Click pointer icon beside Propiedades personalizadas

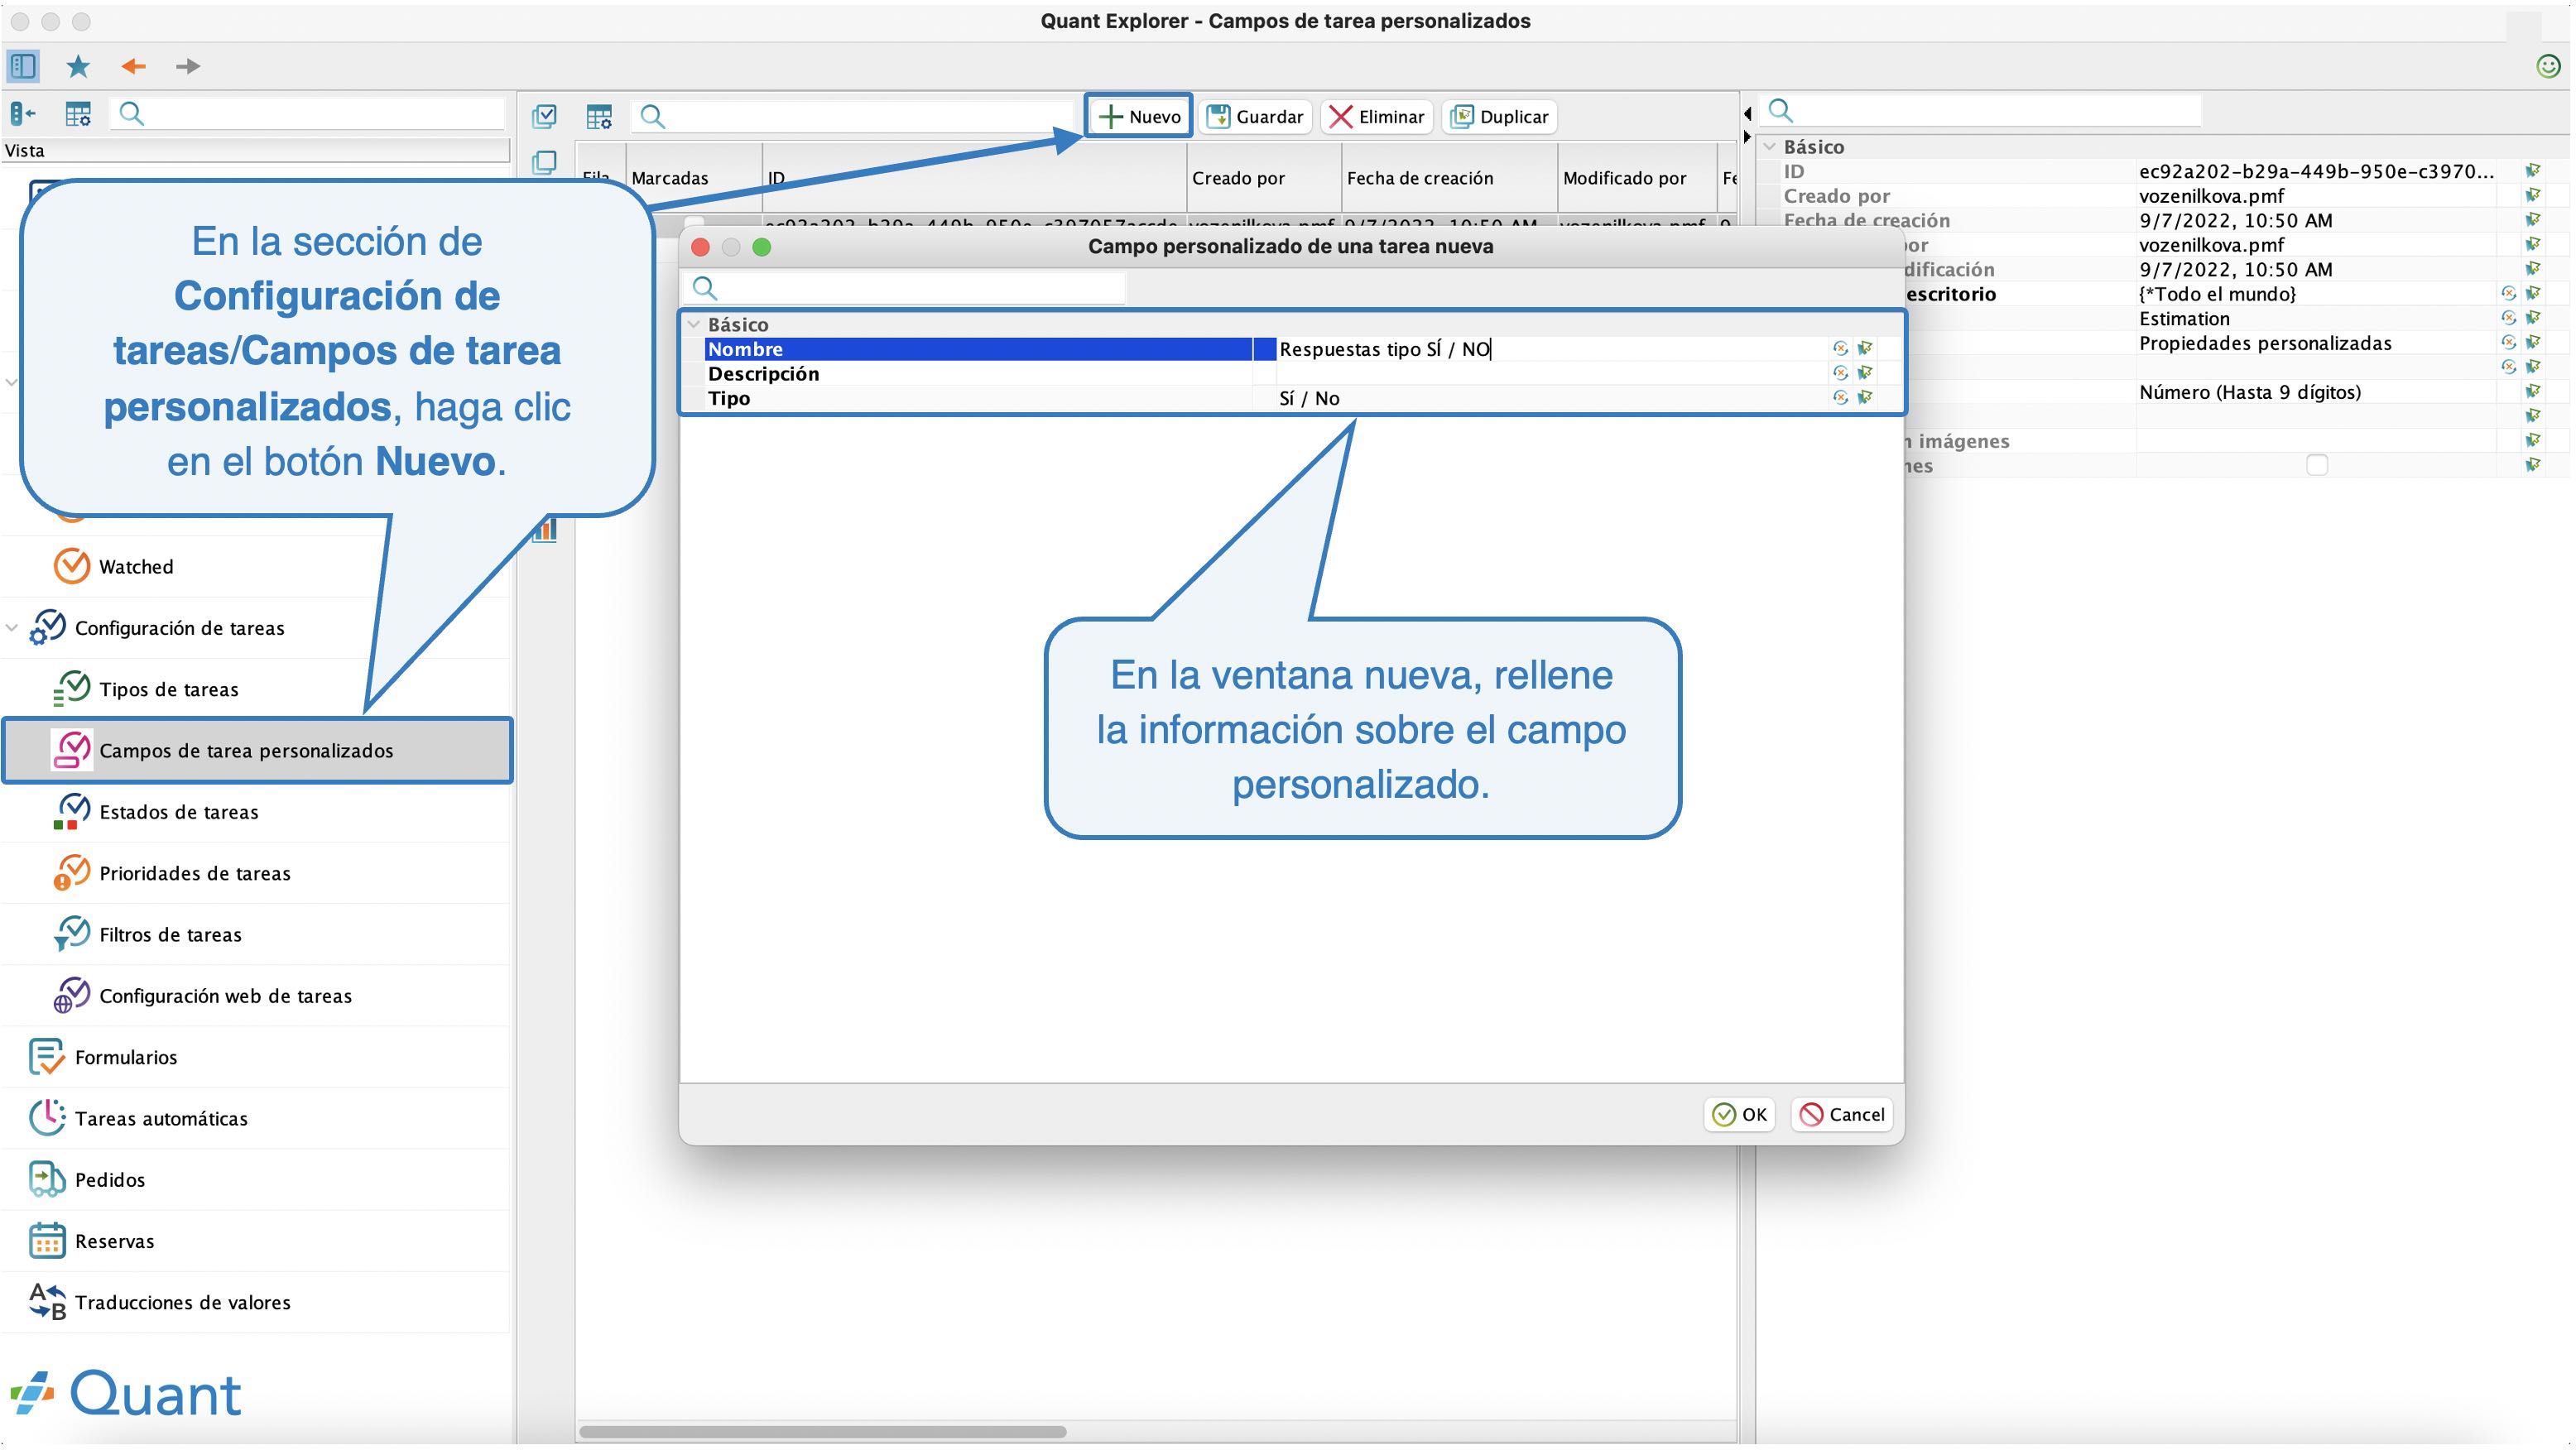click(2533, 342)
